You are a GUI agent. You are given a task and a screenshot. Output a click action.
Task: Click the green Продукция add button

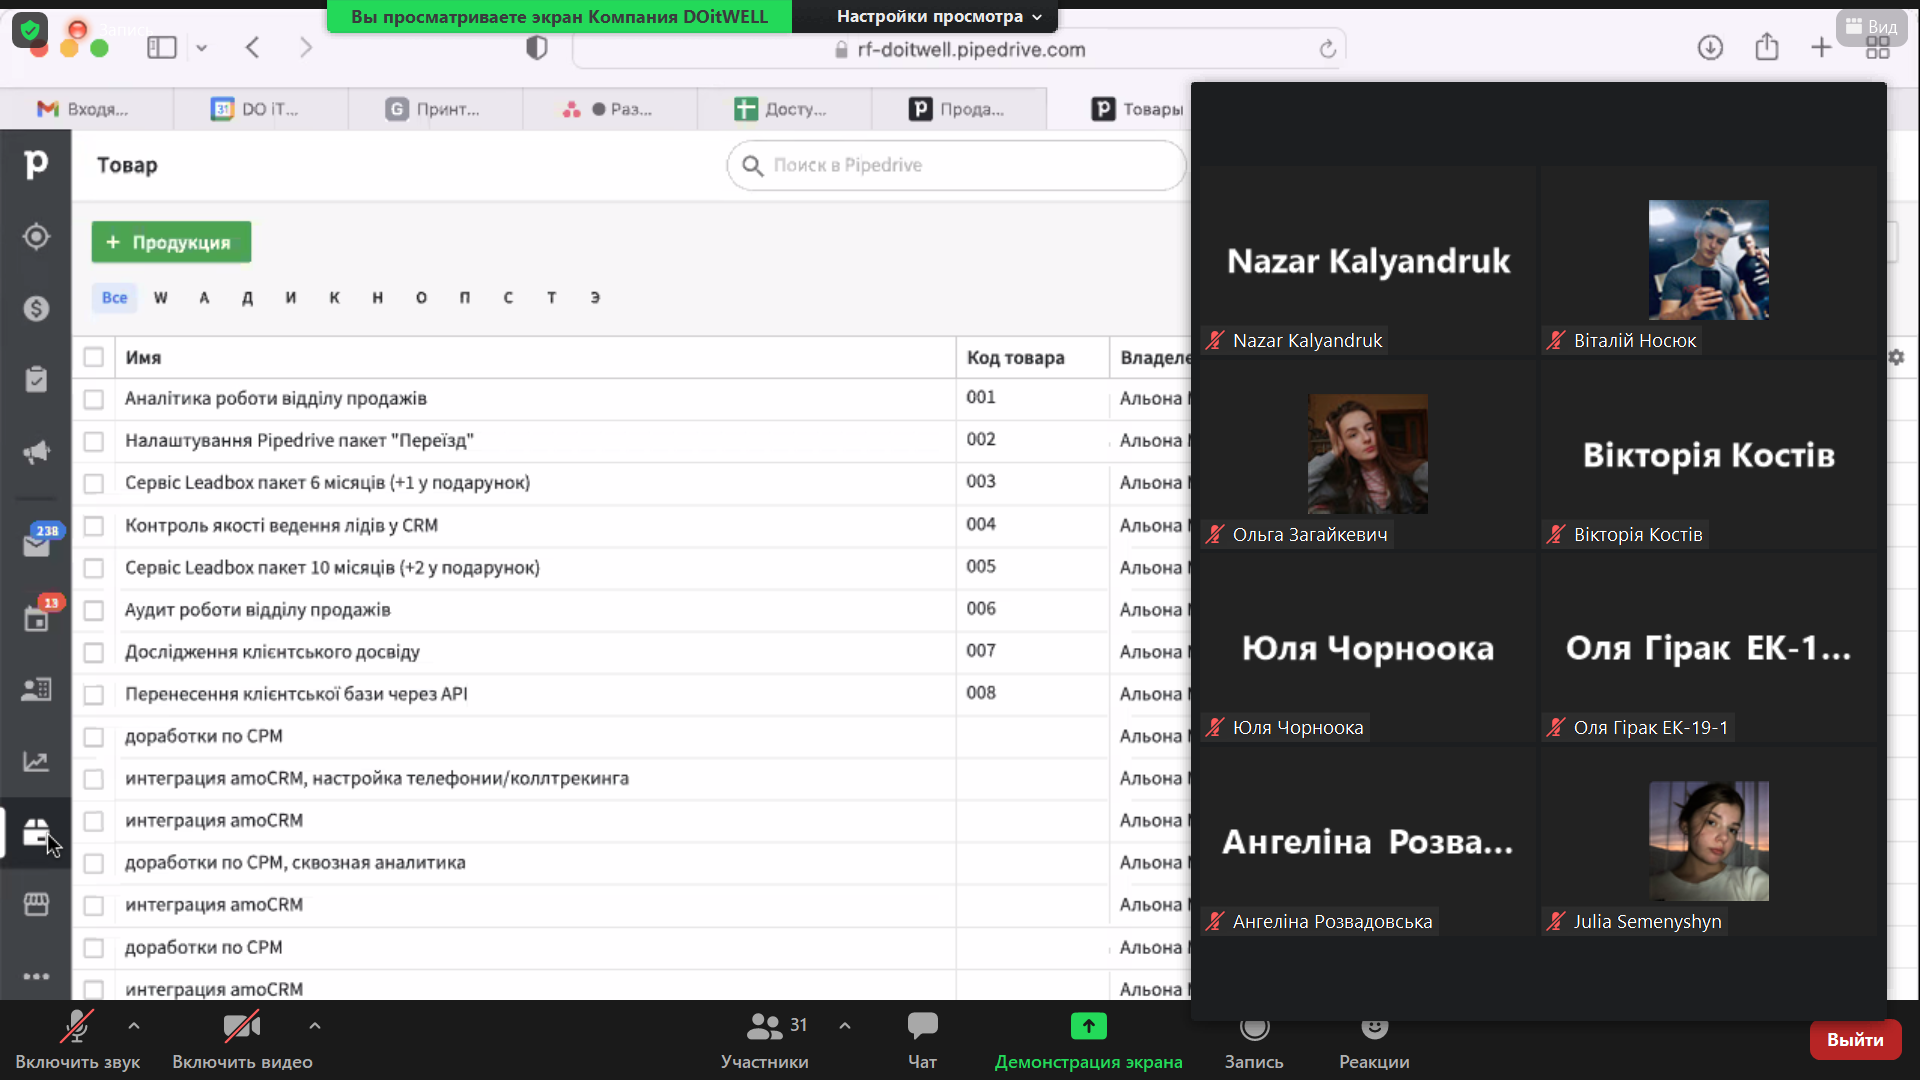click(x=171, y=242)
